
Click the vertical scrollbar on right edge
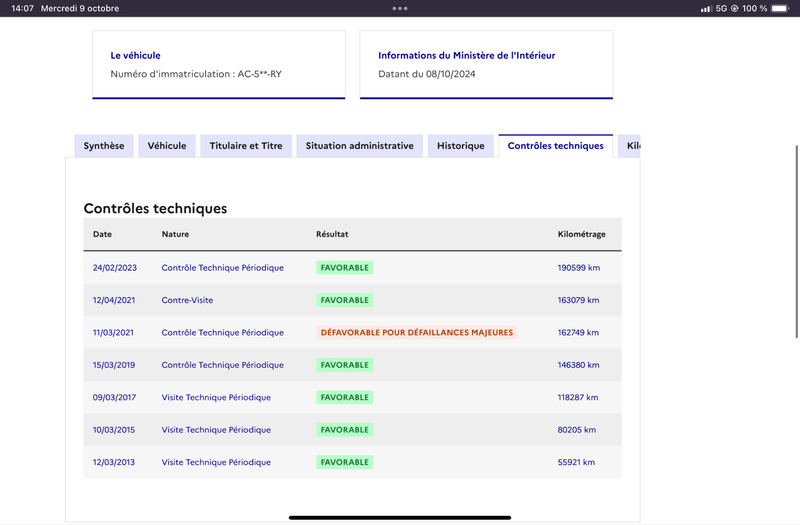[x=796, y=241]
